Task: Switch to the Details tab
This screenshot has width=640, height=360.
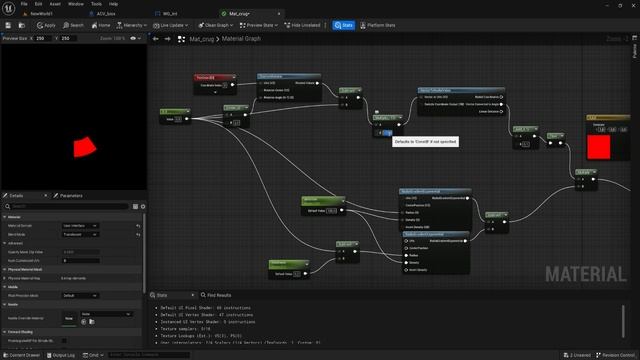Action: [x=16, y=196]
